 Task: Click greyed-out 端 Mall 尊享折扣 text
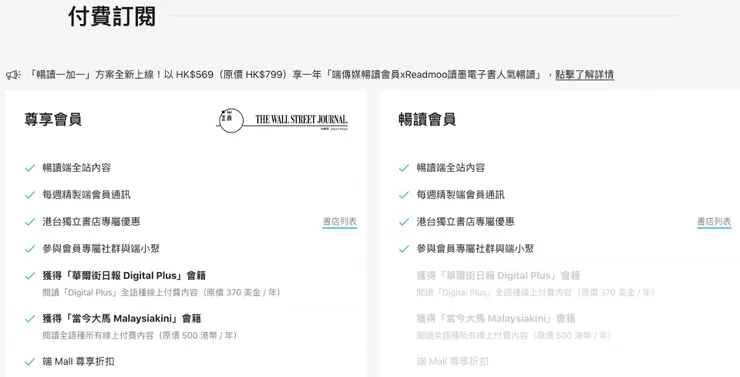click(x=453, y=361)
